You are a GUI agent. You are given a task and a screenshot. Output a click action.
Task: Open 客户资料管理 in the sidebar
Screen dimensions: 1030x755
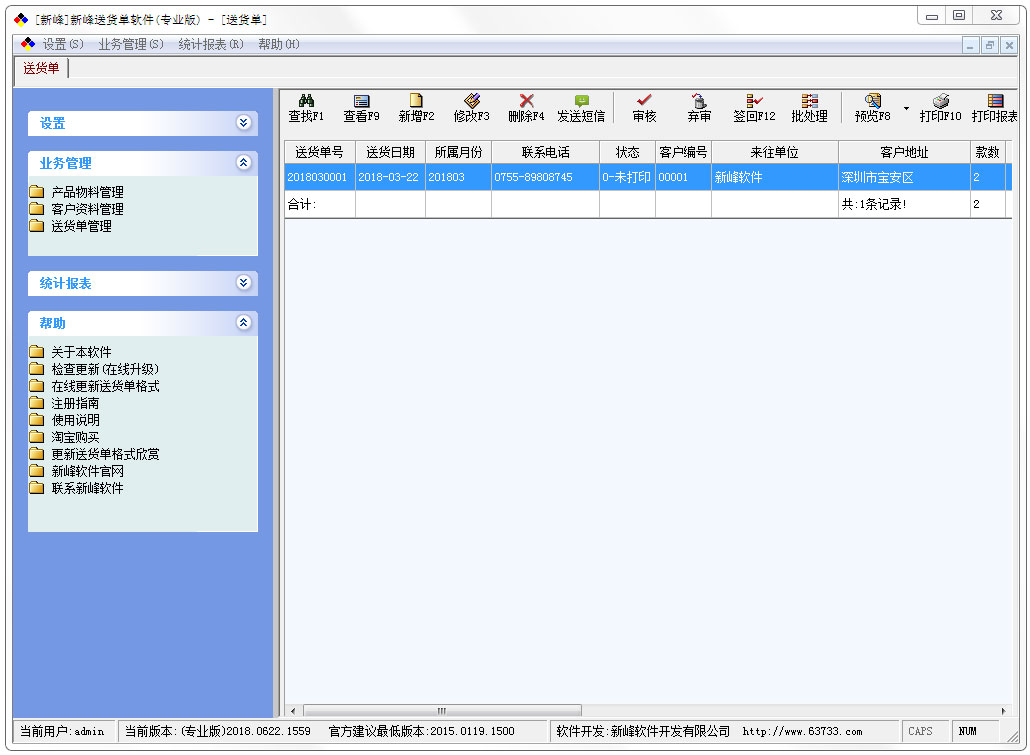coord(87,209)
